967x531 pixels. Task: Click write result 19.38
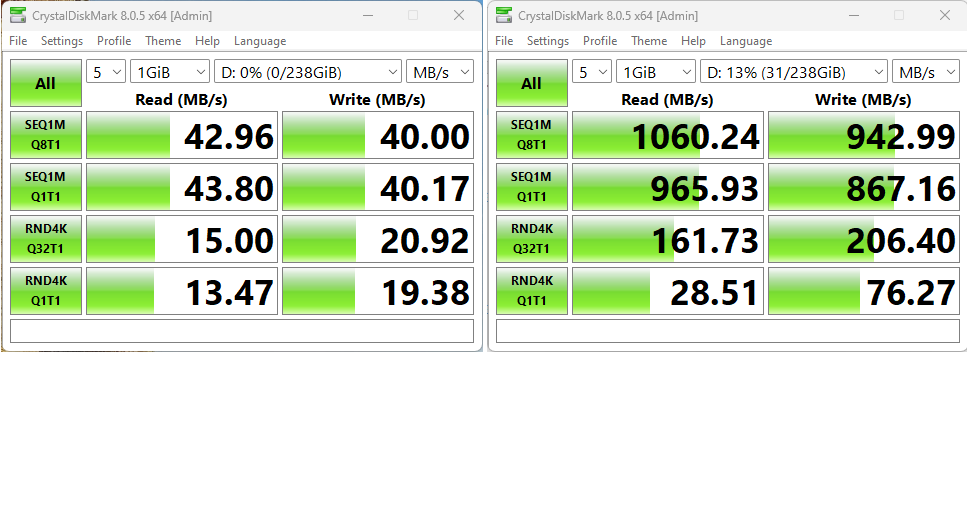[x=378, y=290]
